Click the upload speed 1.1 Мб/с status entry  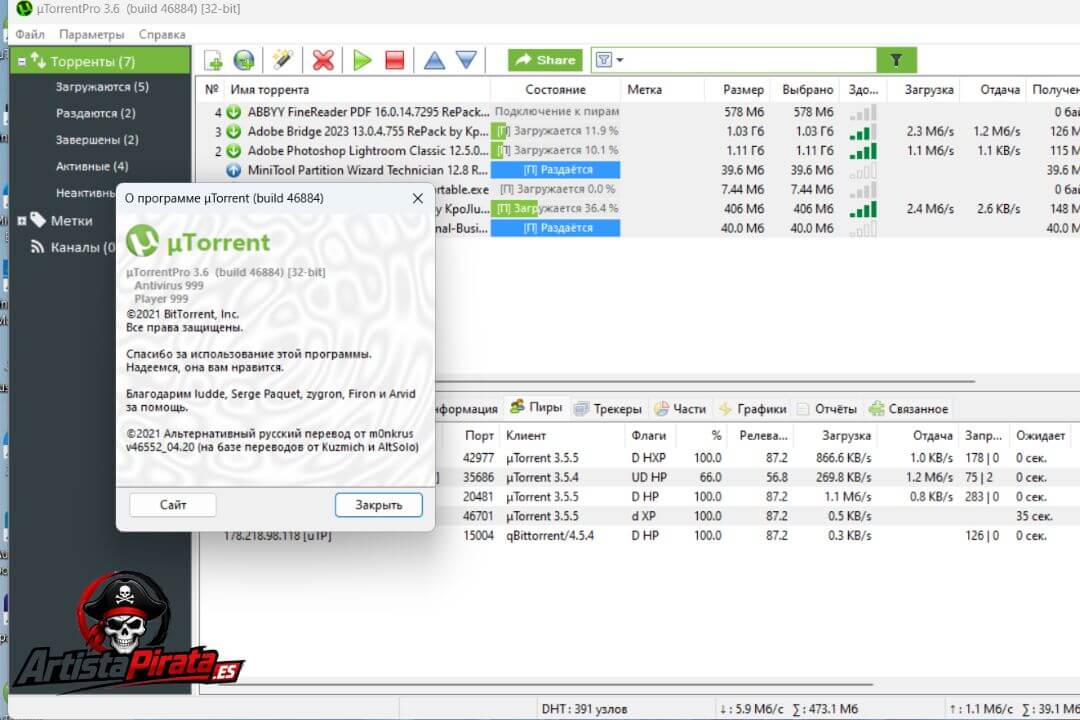click(1012, 708)
